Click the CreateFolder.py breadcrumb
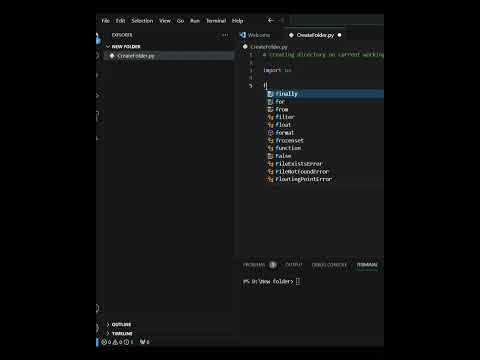The image size is (480, 360). tap(269, 47)
